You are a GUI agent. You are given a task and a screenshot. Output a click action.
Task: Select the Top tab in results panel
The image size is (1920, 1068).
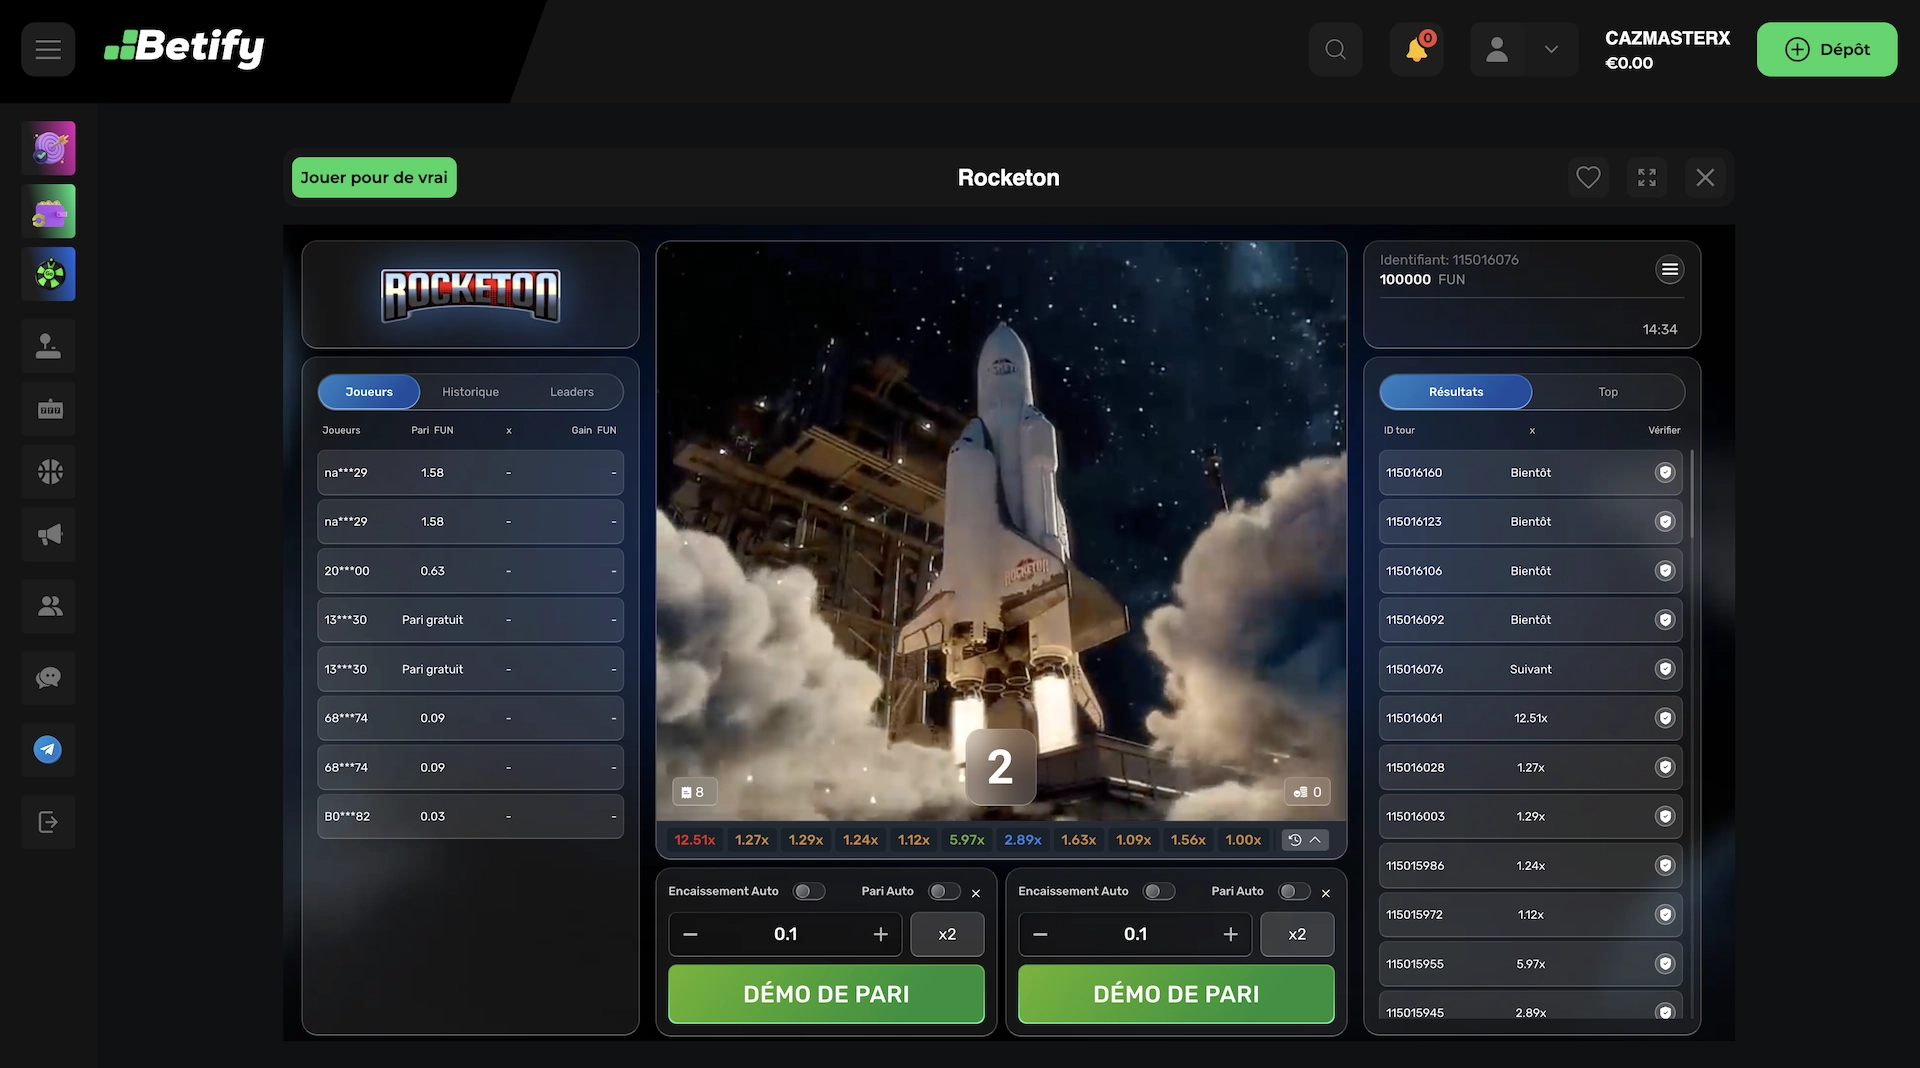tap(1607, 391)
